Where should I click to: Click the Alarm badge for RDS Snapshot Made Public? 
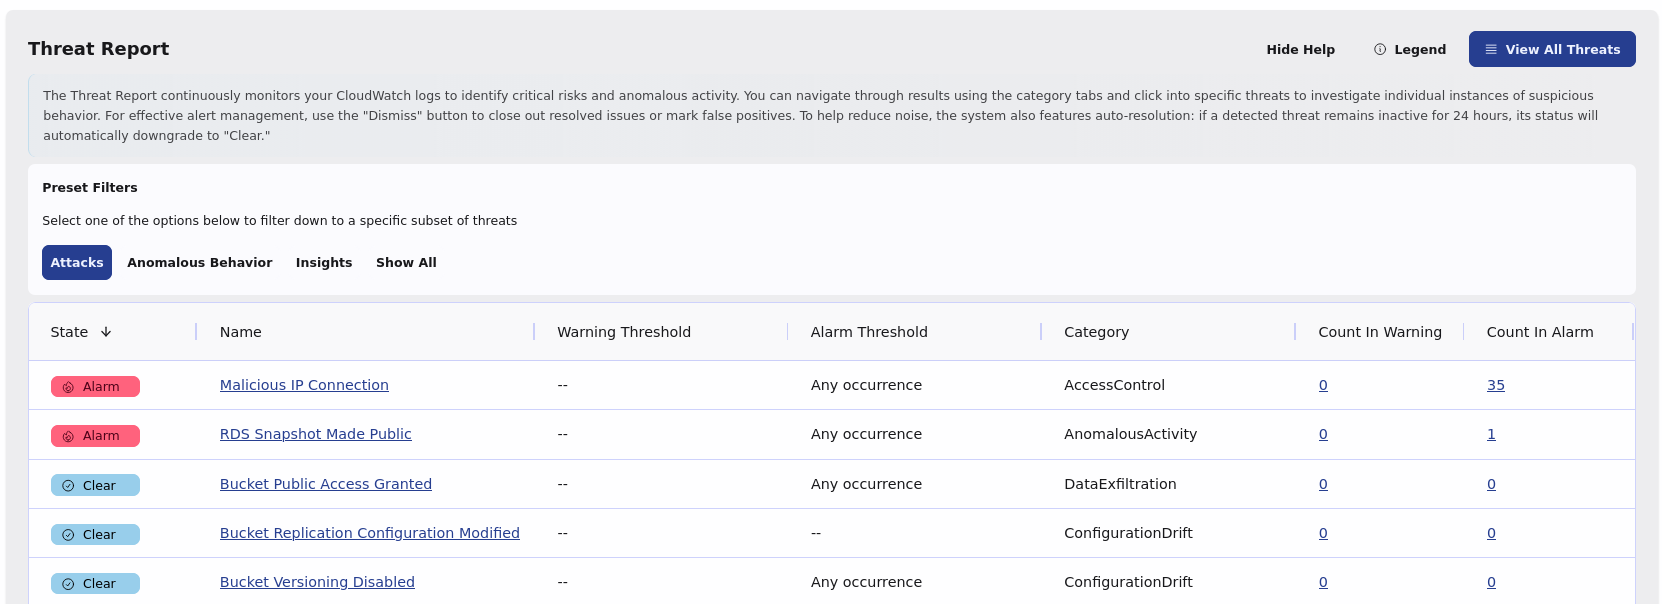[95, 436]
